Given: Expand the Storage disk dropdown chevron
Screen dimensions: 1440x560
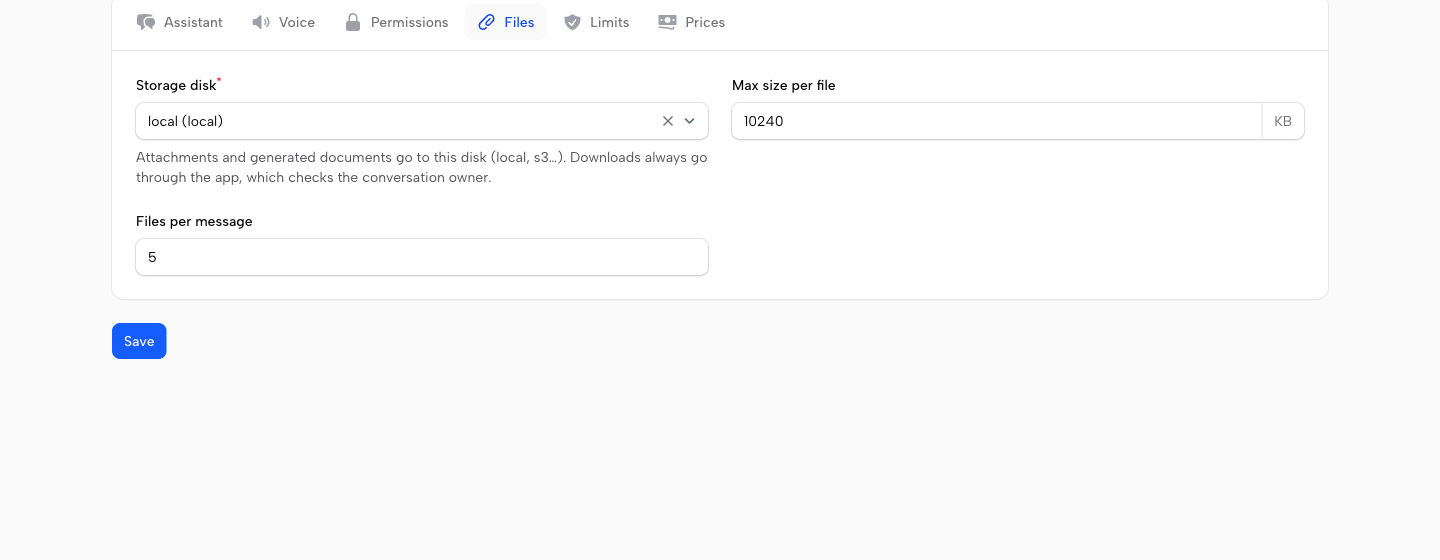Looking at the screenshot, I should point(689,121).
